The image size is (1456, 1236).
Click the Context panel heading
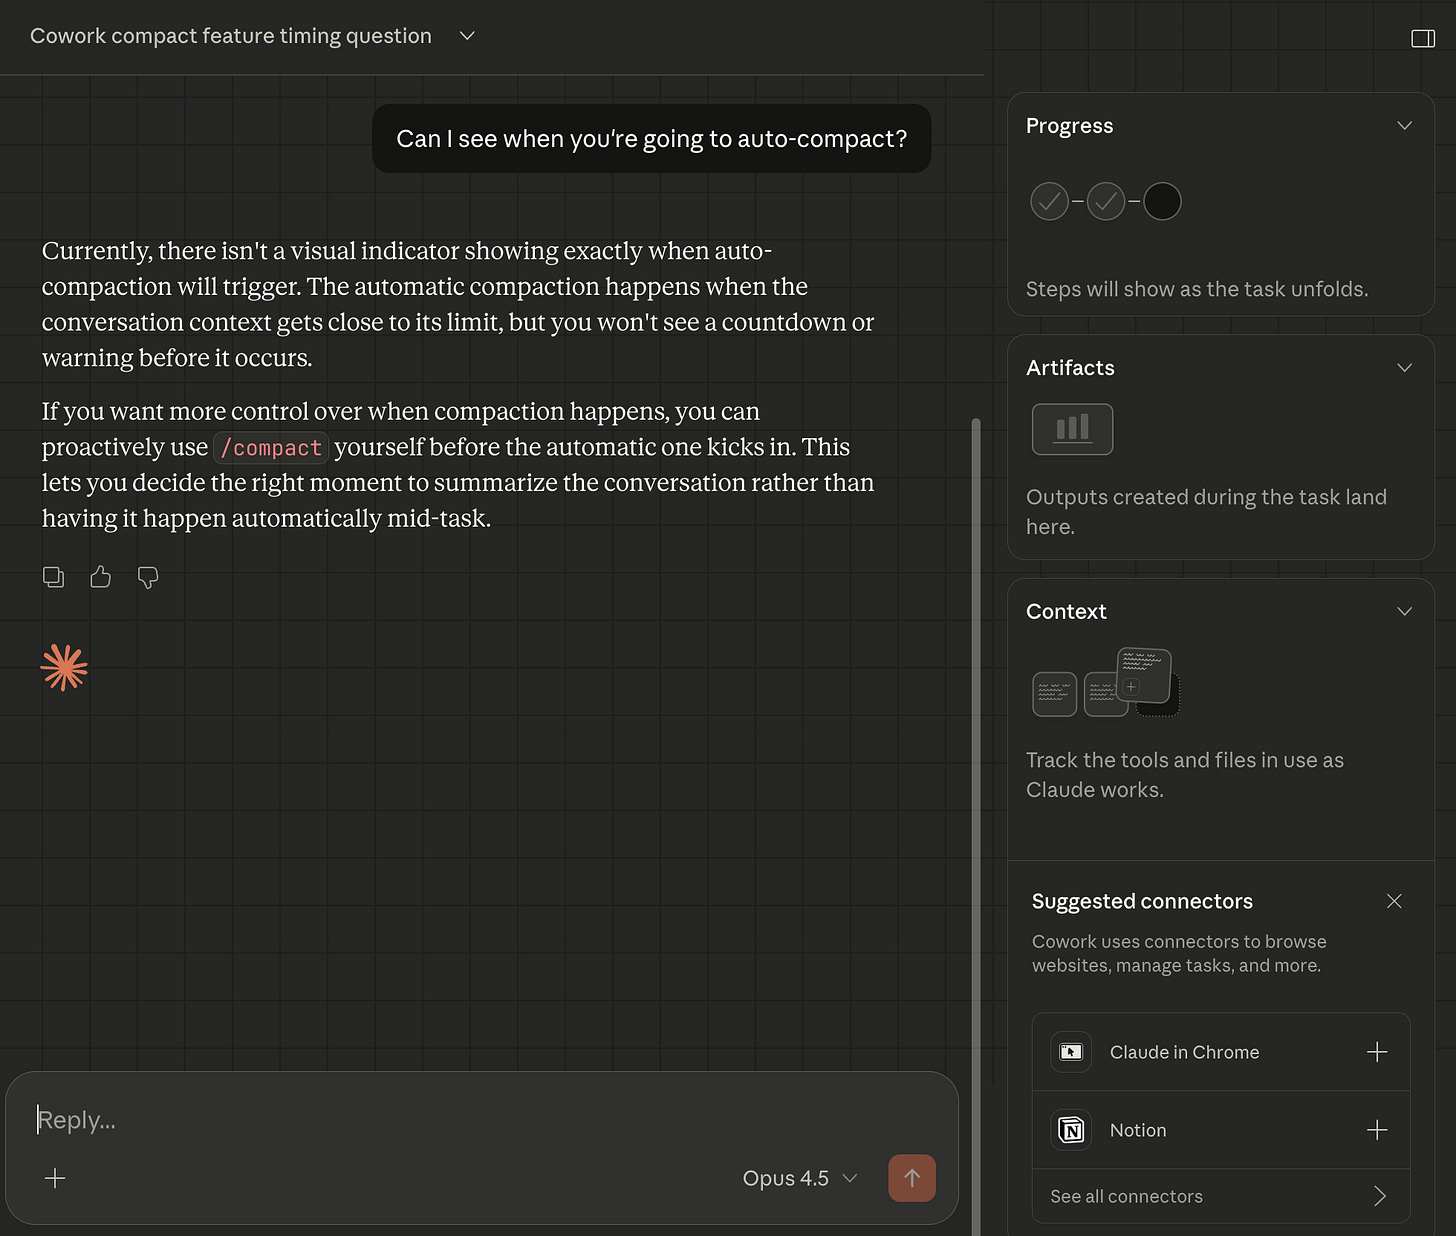1066,611
